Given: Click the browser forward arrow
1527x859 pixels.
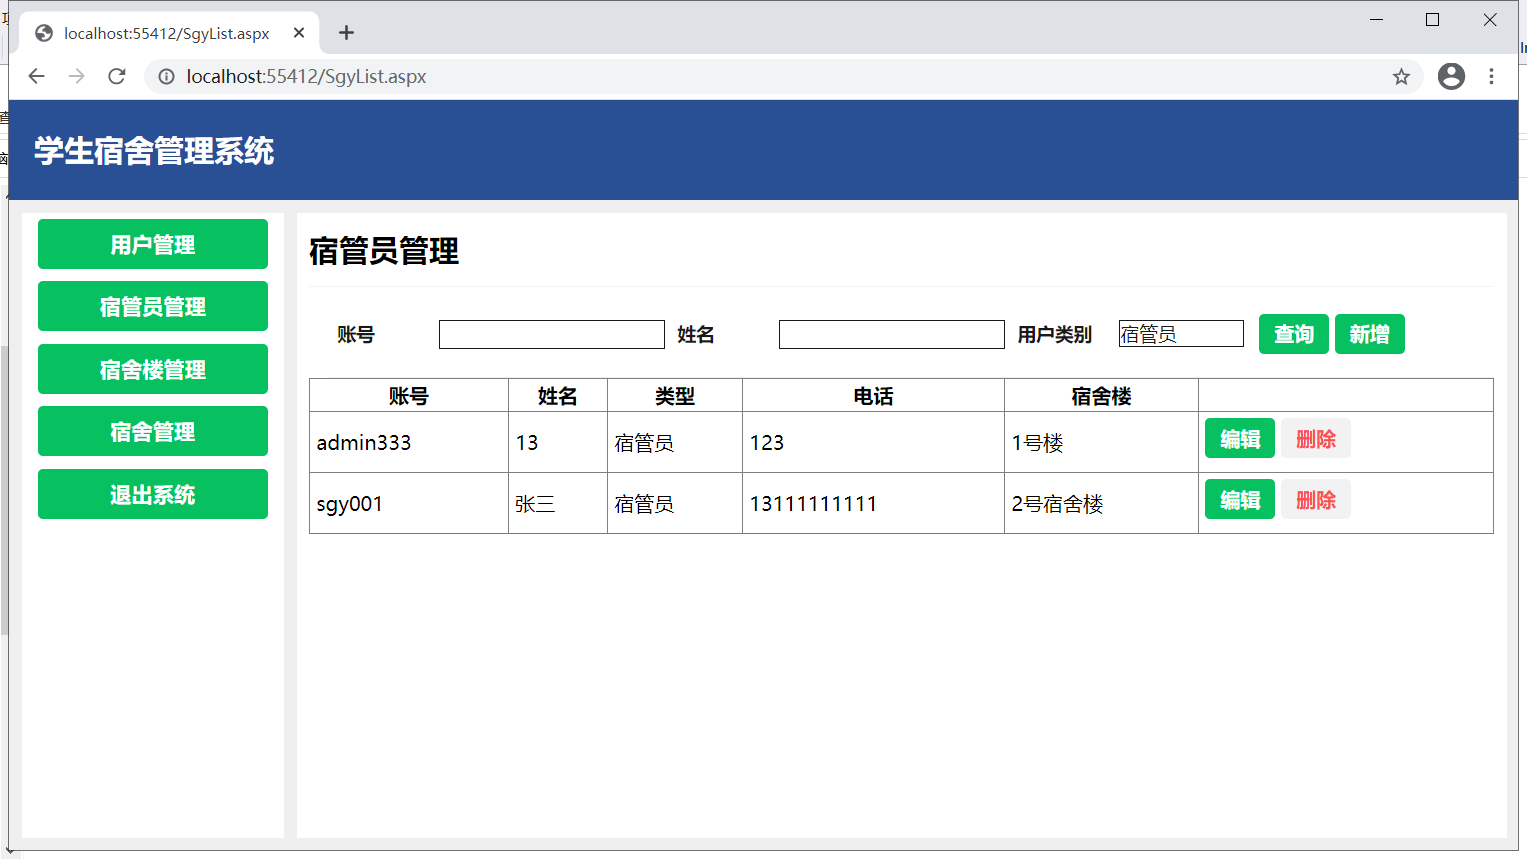Looking at the screenshot, I should (x=77, y=77).
